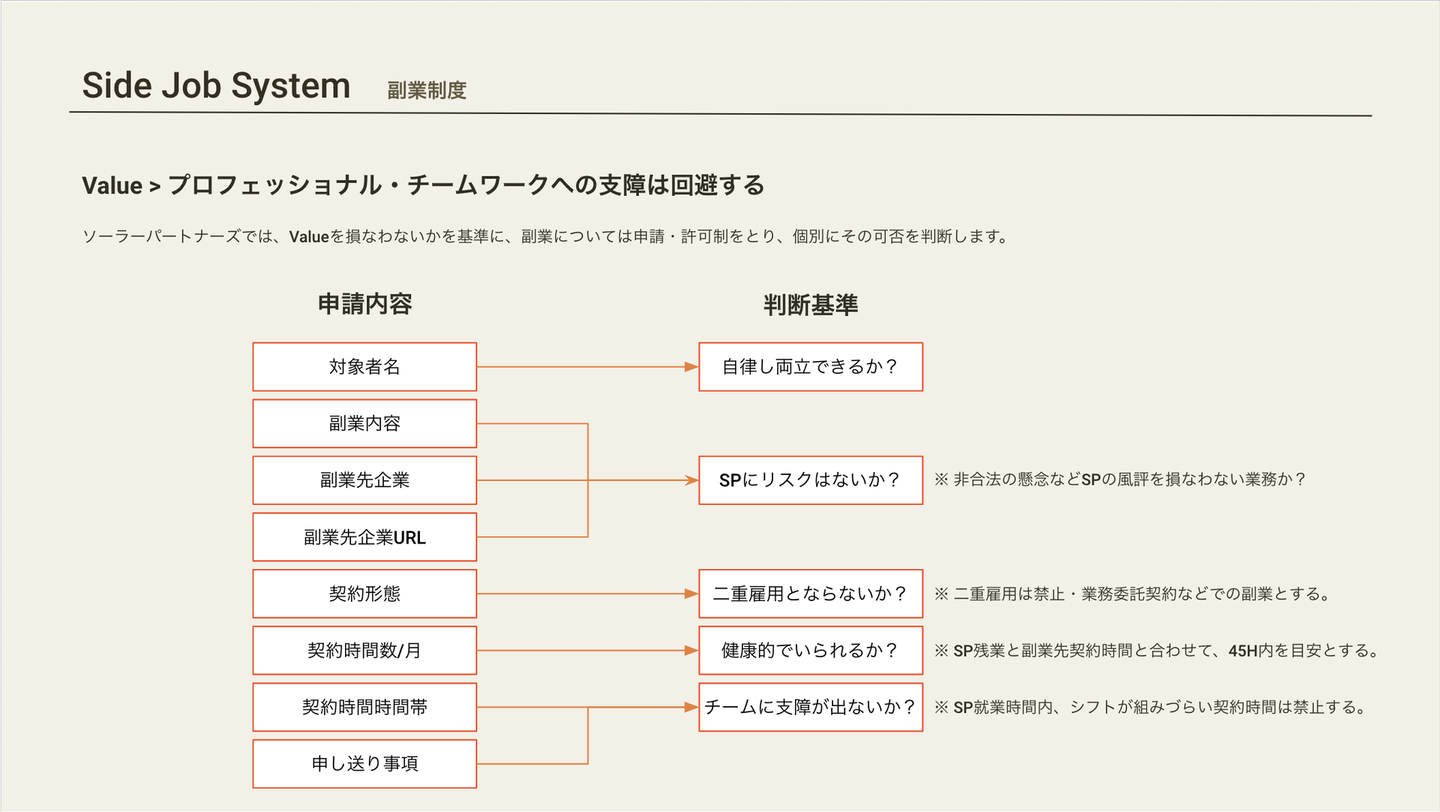1440x812 pixels.
Task: Click the チームに支障が出ないか？ box
Action: pyautogui.click(x=810, y=707)
